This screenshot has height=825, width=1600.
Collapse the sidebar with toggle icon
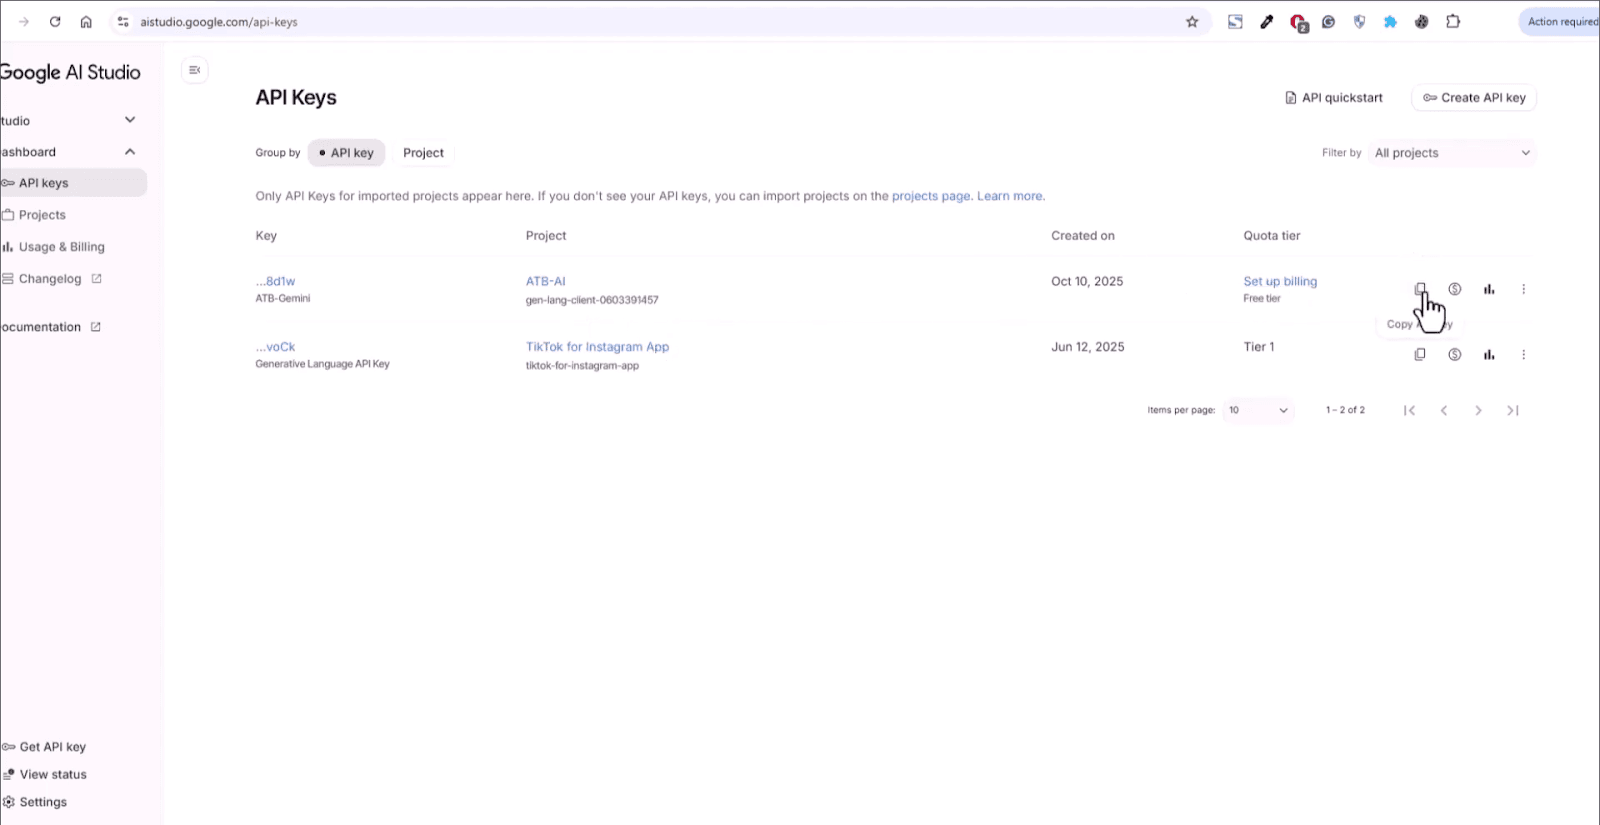tap(195, 70)
